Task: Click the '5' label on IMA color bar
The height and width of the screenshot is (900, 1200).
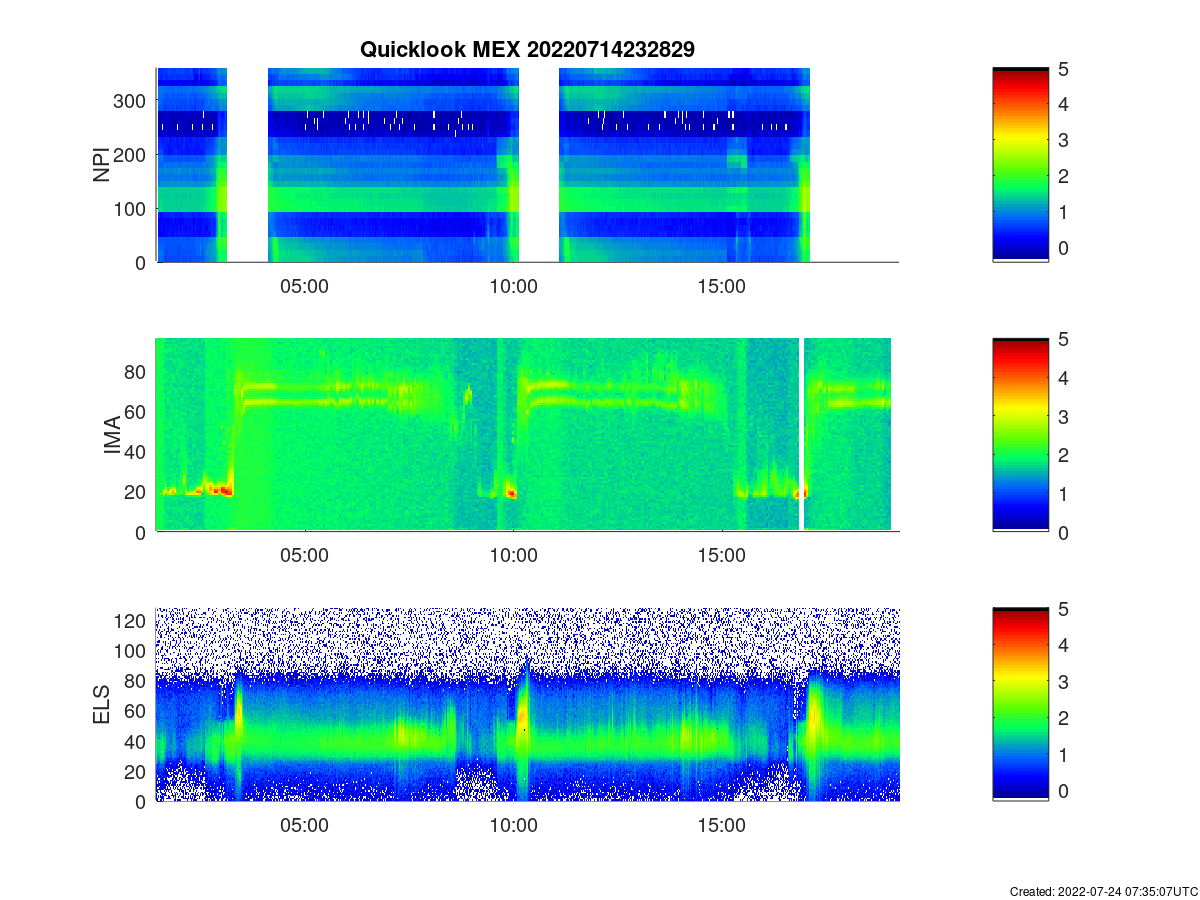Action: point(1062,339)
